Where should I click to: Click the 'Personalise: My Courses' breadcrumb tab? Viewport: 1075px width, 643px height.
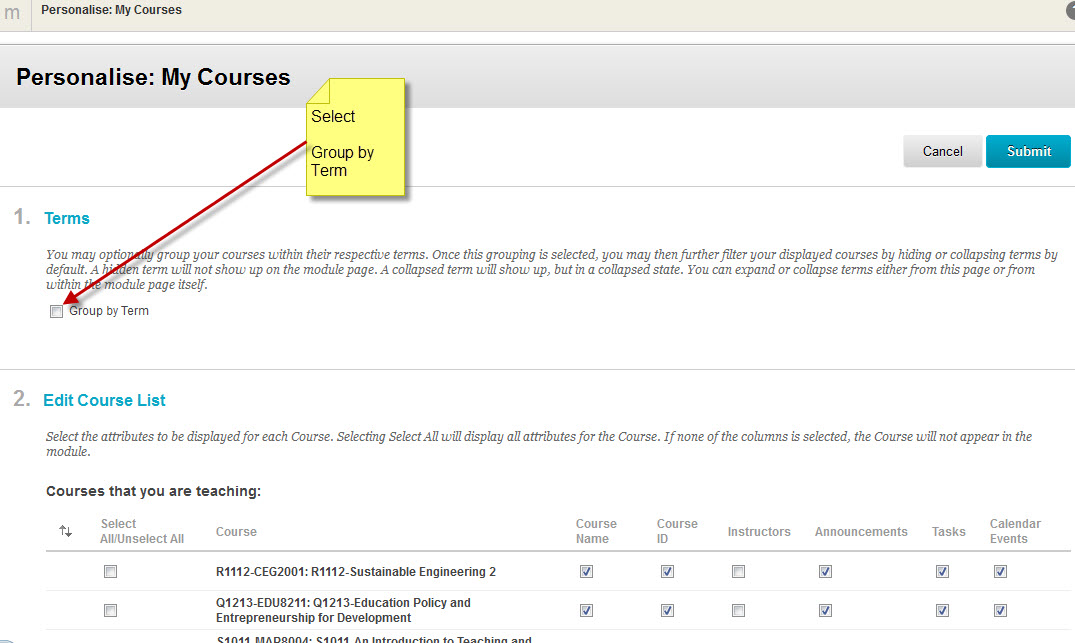tap(111, 10)
